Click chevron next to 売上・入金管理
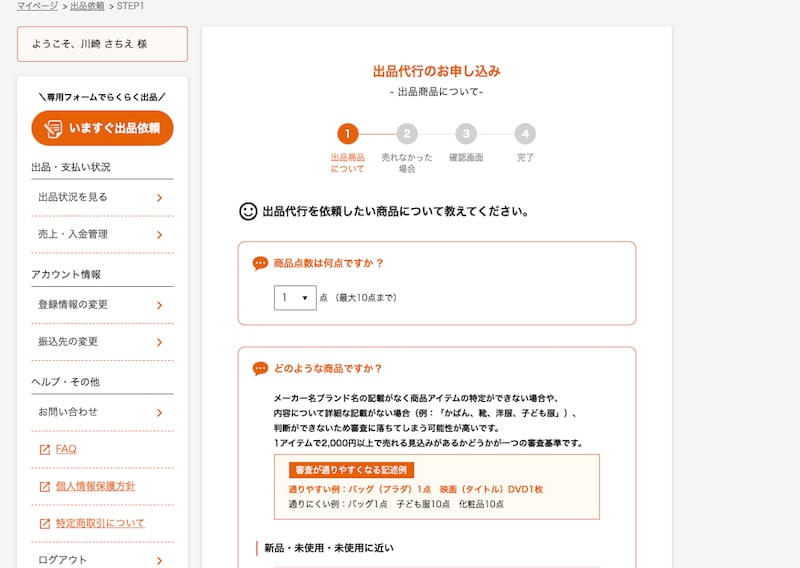 pos(160,235)
